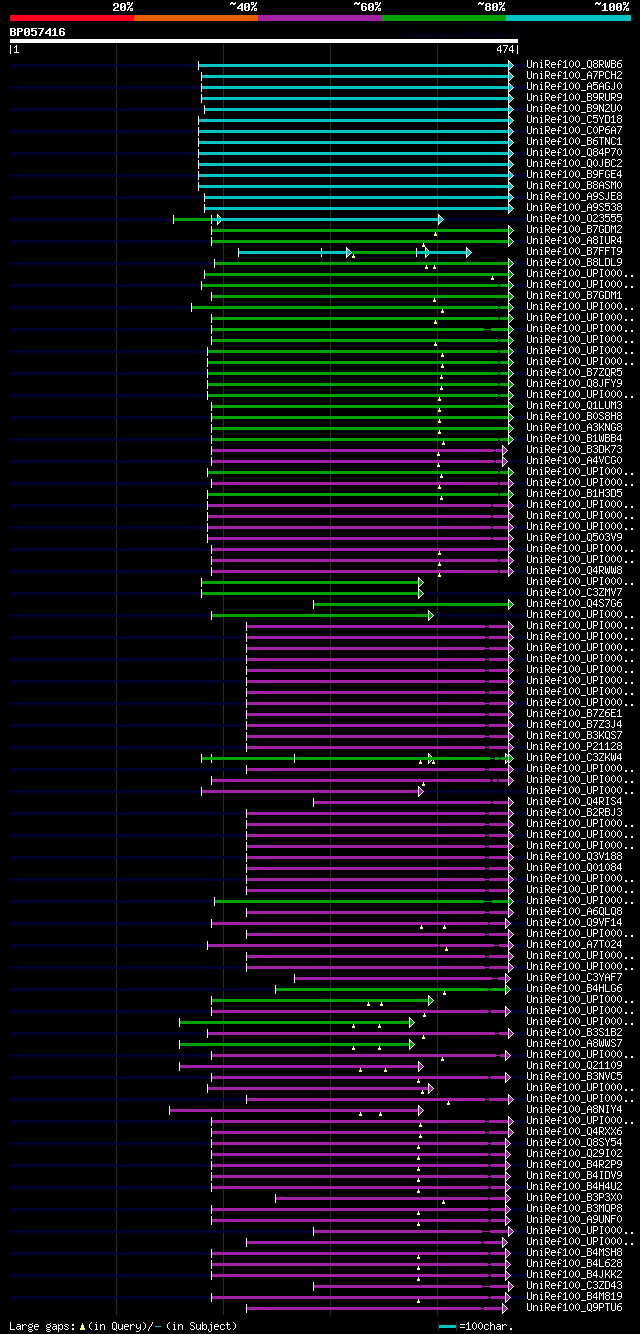Click the red 20% identity legend segment
This screenshot has width=640, height=1334.
point(71,18)
